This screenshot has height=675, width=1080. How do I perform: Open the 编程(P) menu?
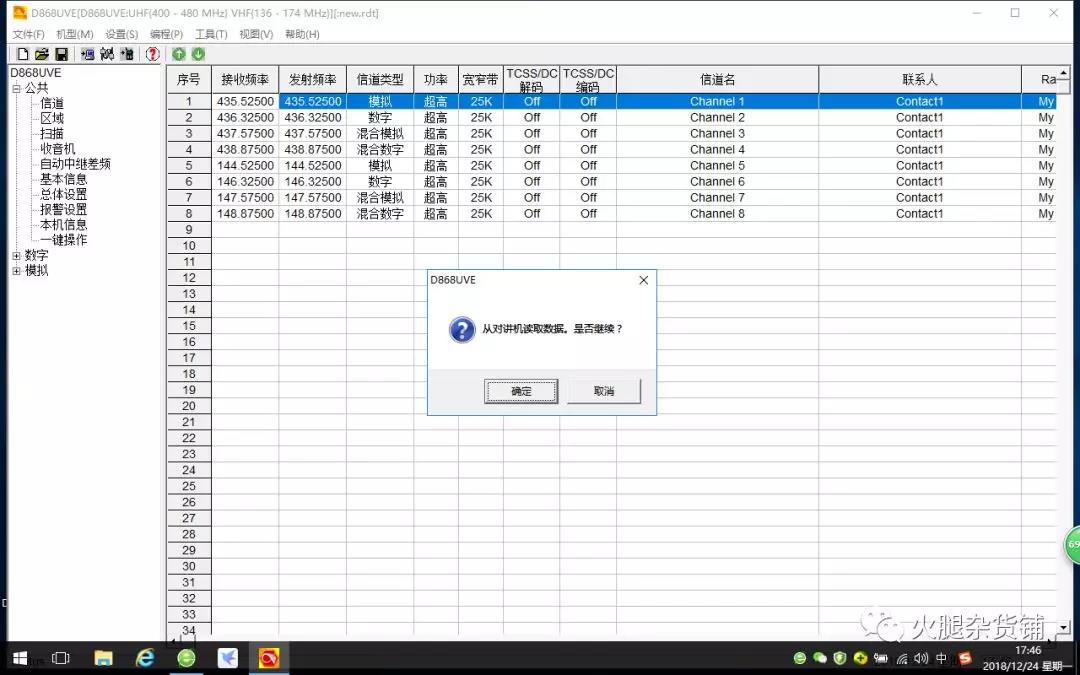pos(166,34)
